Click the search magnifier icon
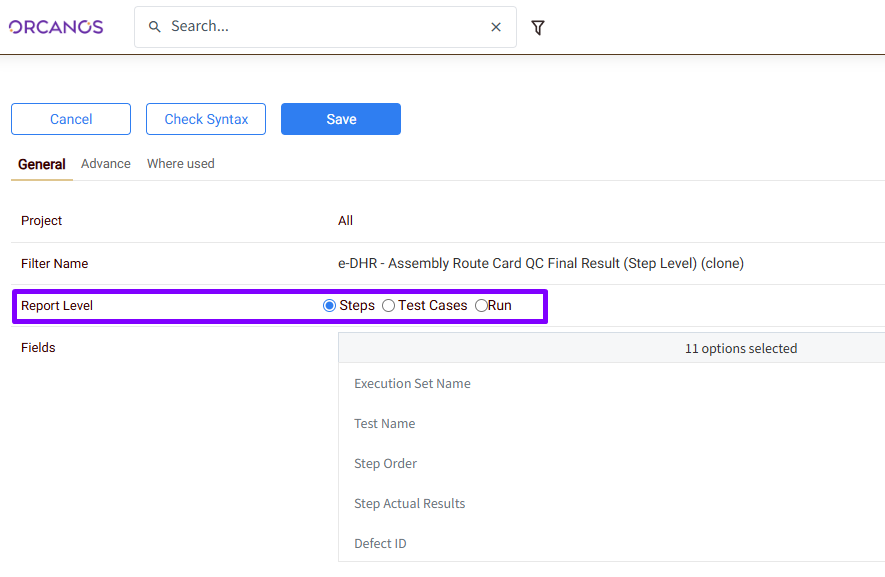The height and width of the screenshot is (577, 885). 155,27
